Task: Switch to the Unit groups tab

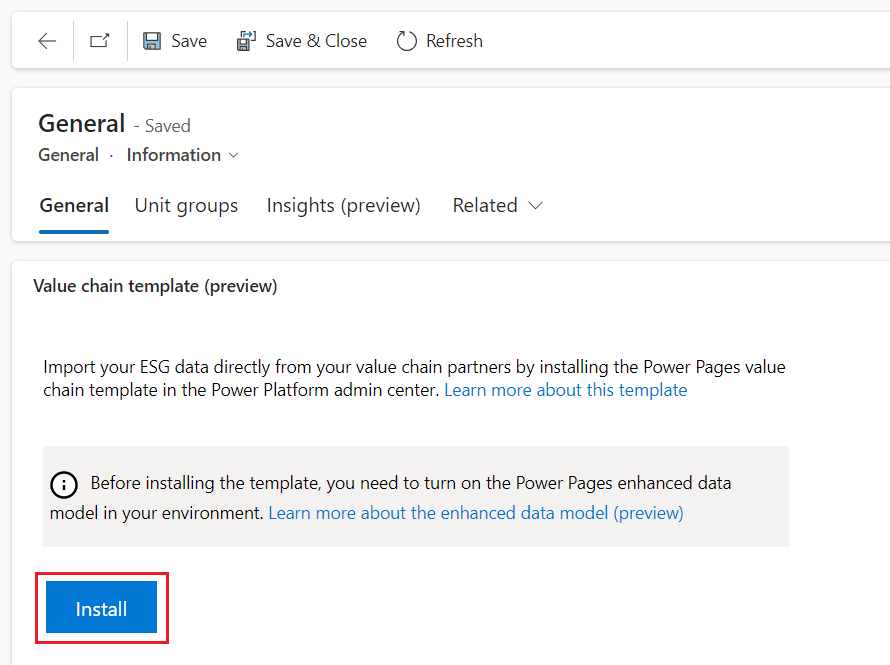Action: tap(186, 205)
